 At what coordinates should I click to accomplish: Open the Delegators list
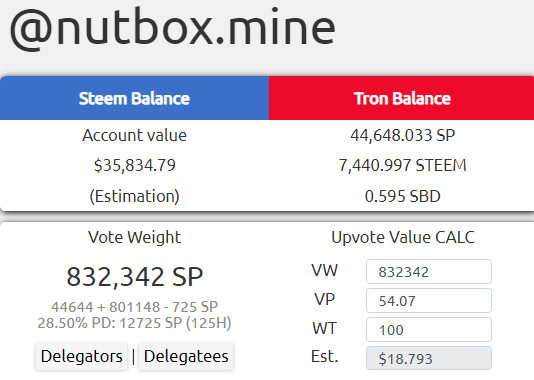(x=81, y=356)
